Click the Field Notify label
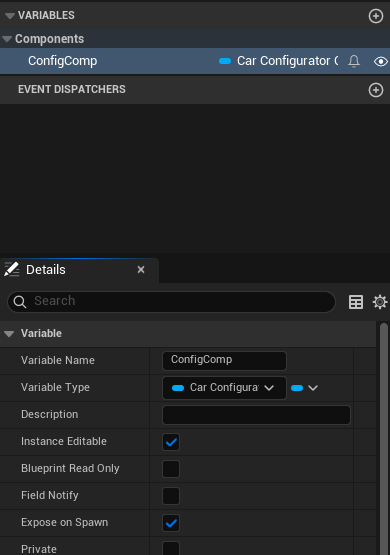Image resolution: width=390 pixels, height=555 pixels. coord(50,496)
